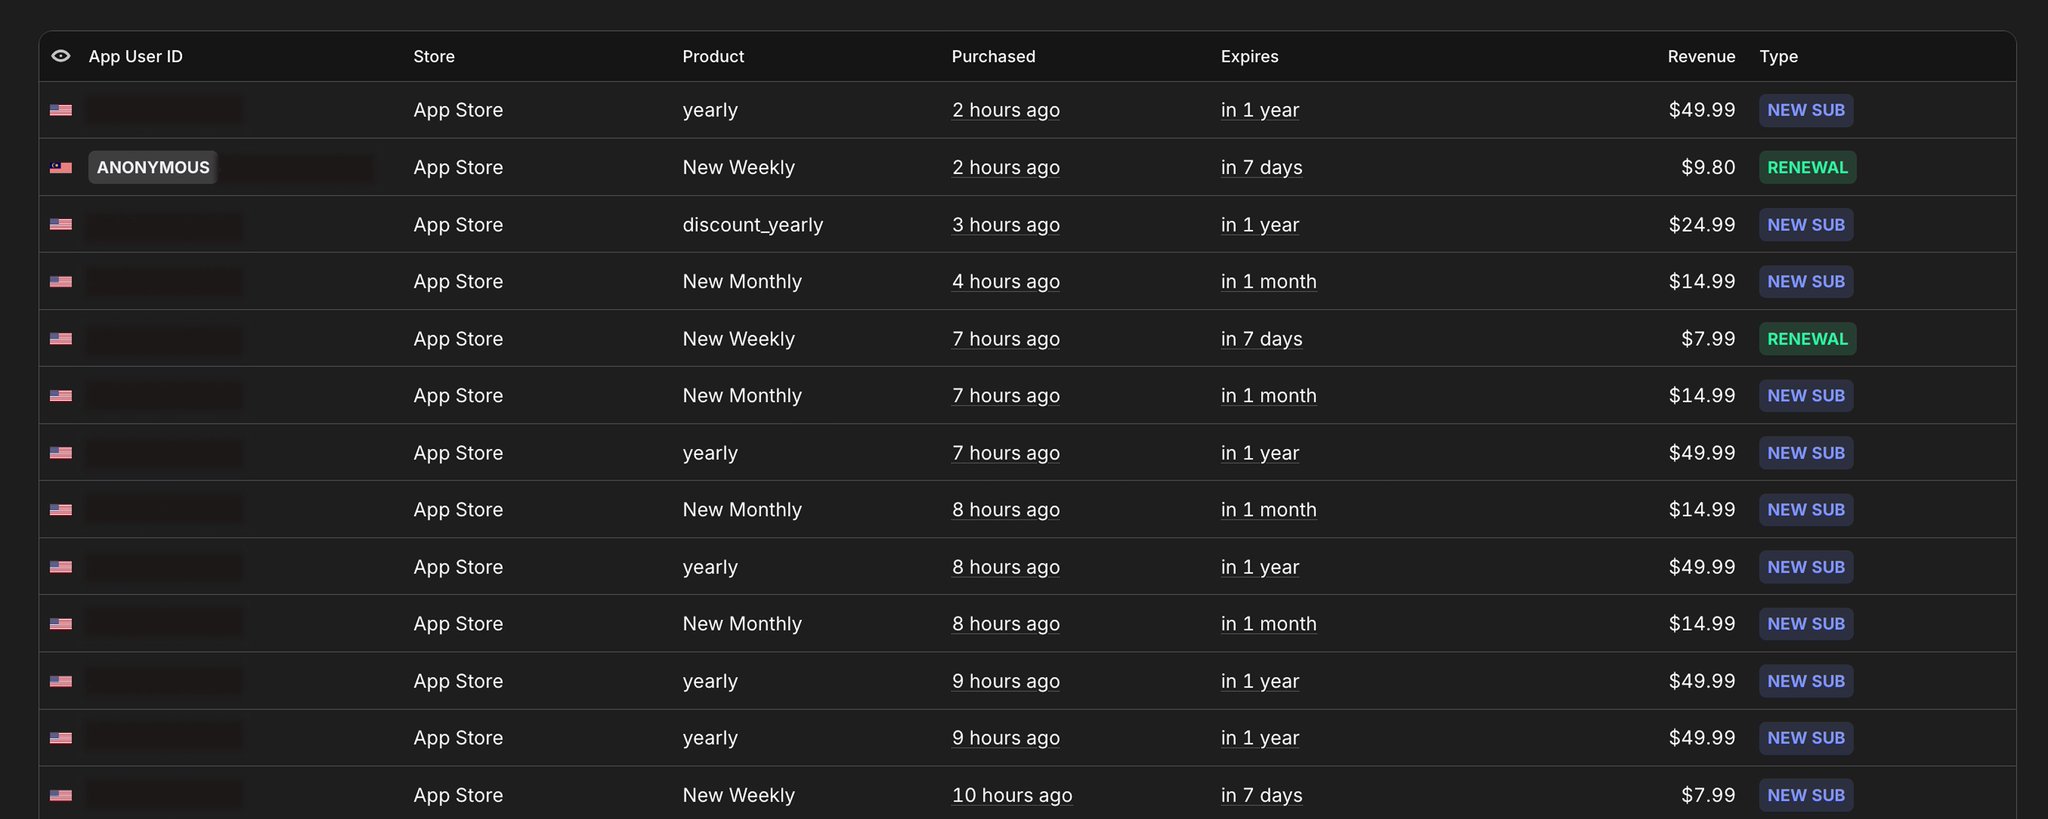2048x819 pixels.
Task: Click the App User ID column header
Action: click(136, 56)
